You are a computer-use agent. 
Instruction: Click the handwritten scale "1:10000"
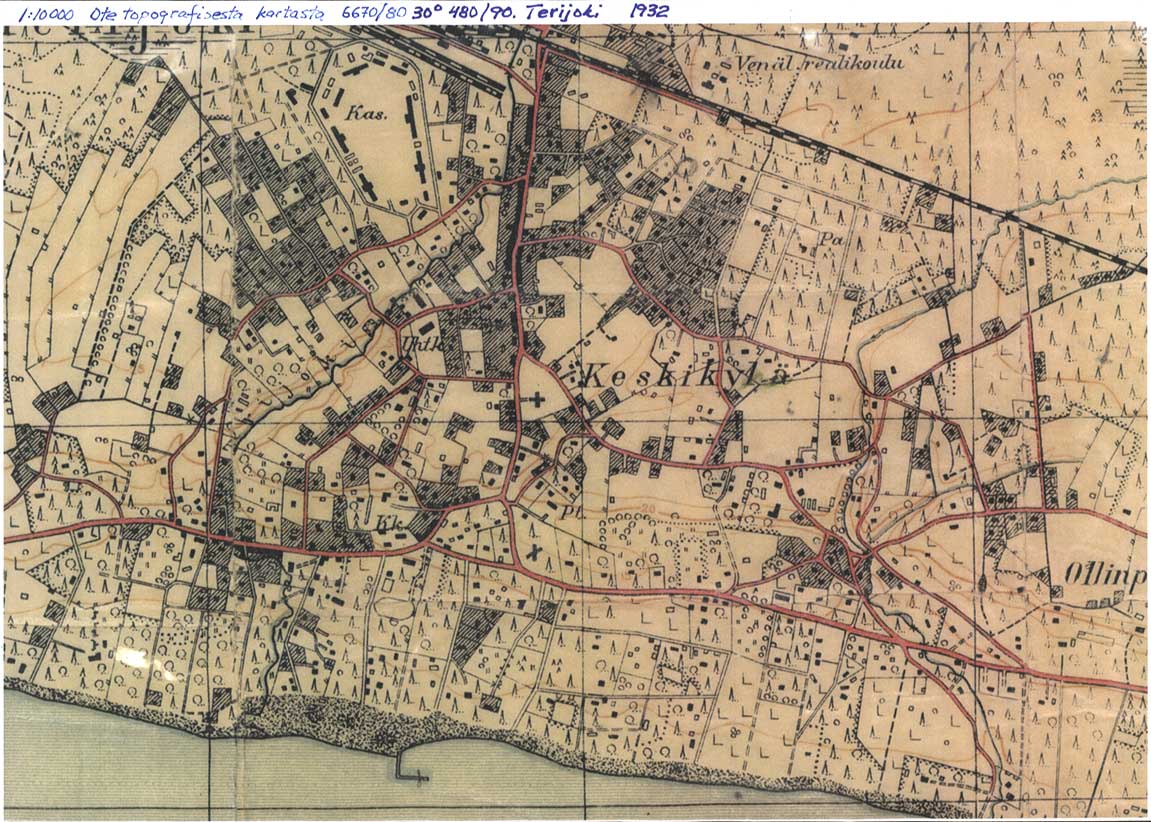(29, 12)
